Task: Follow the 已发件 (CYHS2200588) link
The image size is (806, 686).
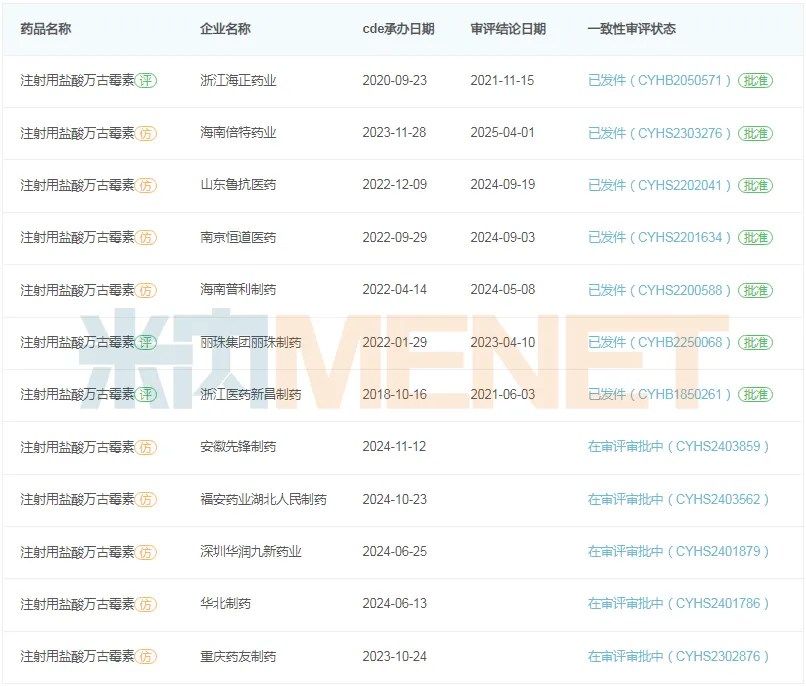Action: [660, 290]
